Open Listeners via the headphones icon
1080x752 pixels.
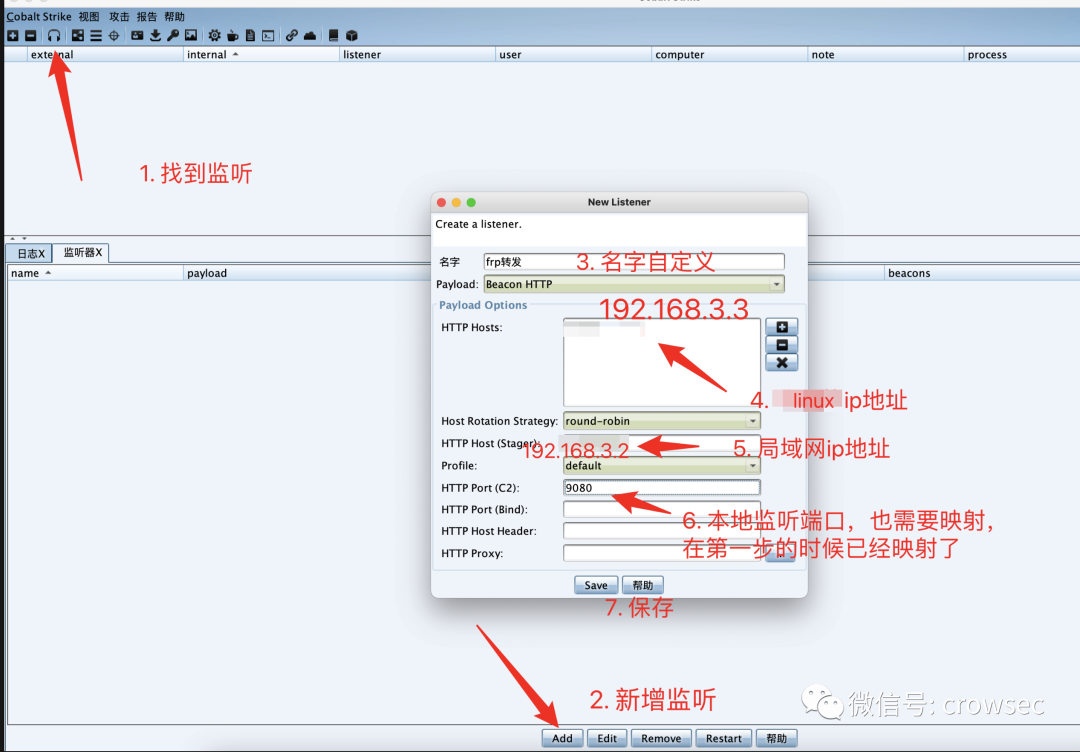tap(54, 35)
